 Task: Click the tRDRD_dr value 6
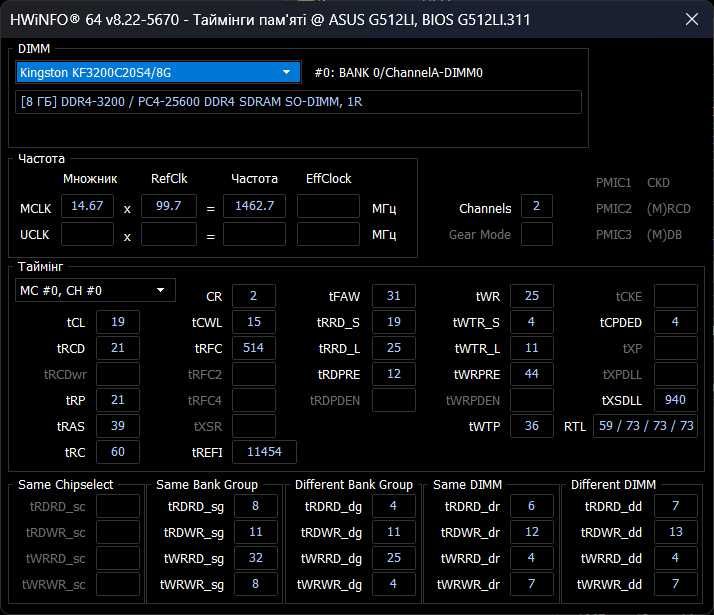[x=532, y=506]
